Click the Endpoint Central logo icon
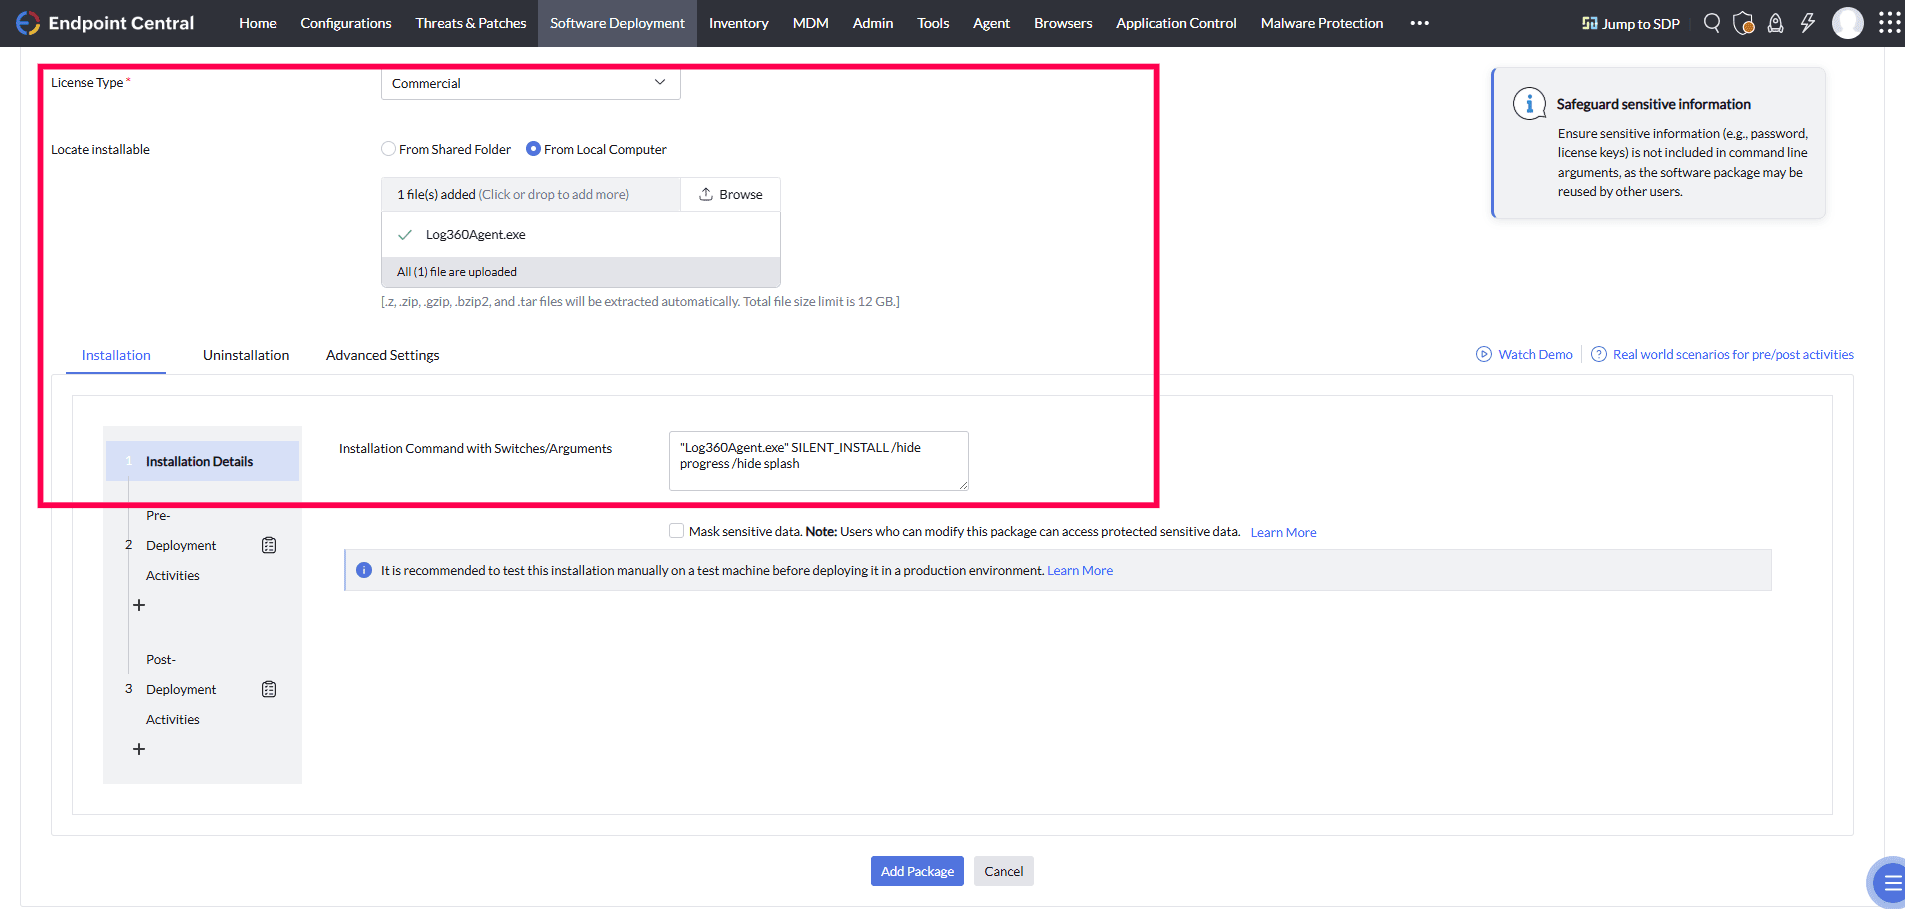The width and height of the screenshot is (1905, 909). pyautogui.click(x=28, y=23)
